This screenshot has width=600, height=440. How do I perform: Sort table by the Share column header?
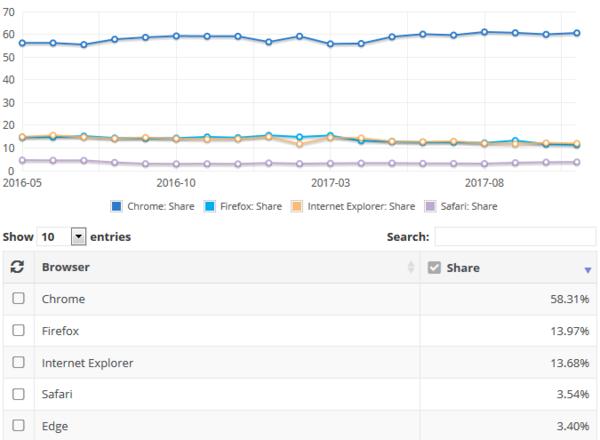(x=463, y=268)
